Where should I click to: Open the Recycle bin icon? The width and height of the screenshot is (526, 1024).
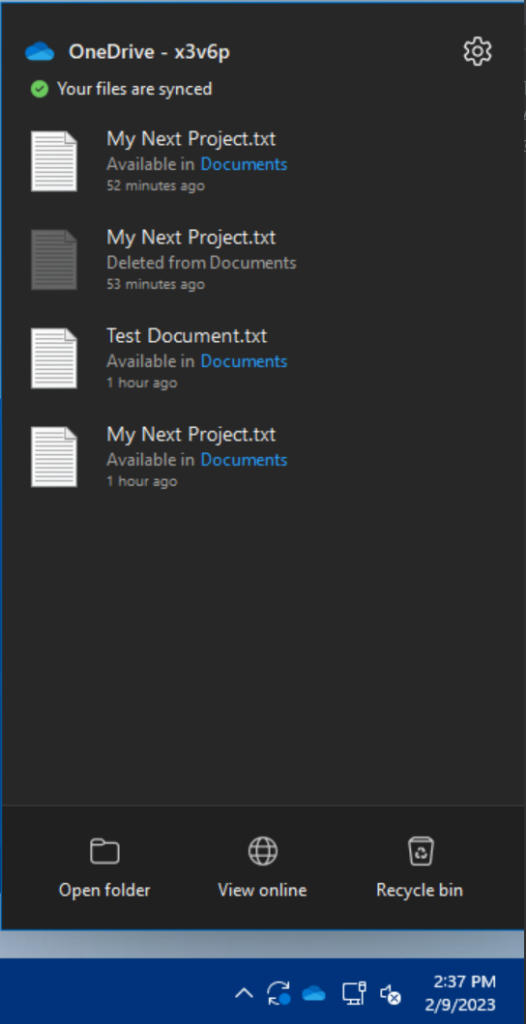420,851
